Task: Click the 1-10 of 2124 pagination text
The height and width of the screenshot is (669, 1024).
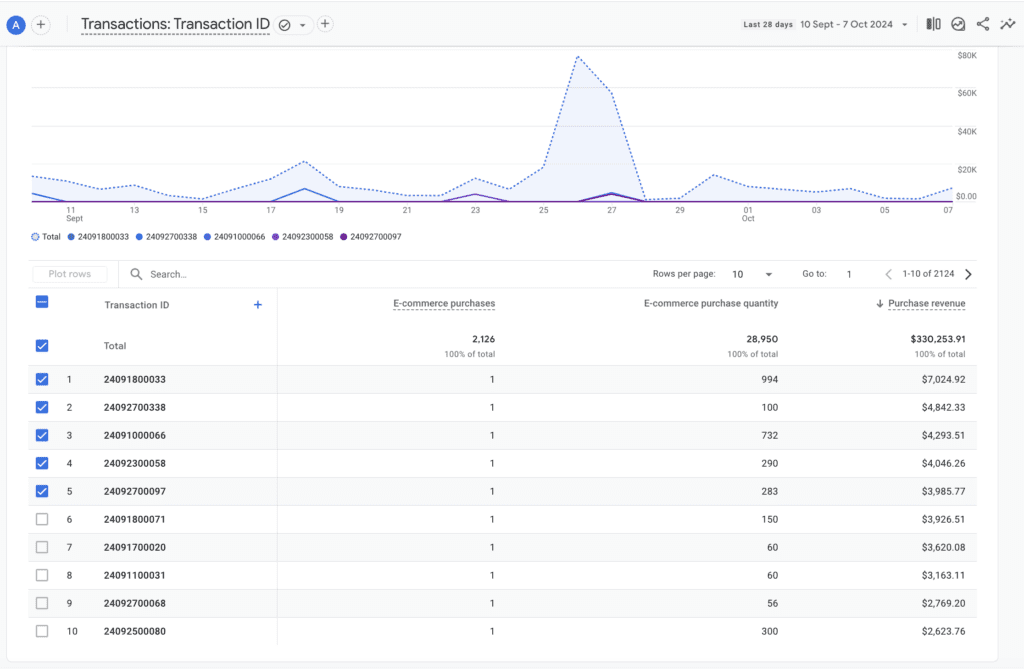Action: [x=928, y=274]
